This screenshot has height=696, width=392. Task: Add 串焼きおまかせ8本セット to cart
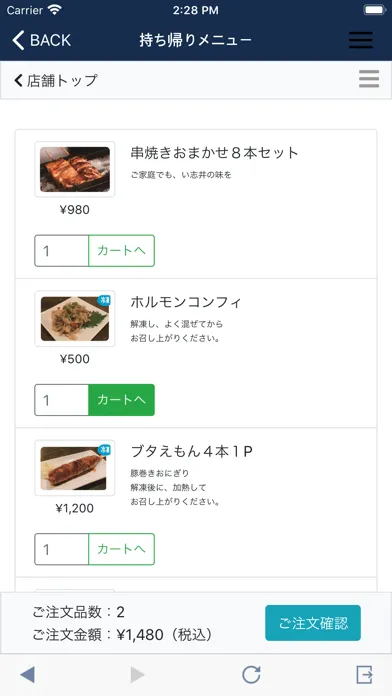click(122, 251)
